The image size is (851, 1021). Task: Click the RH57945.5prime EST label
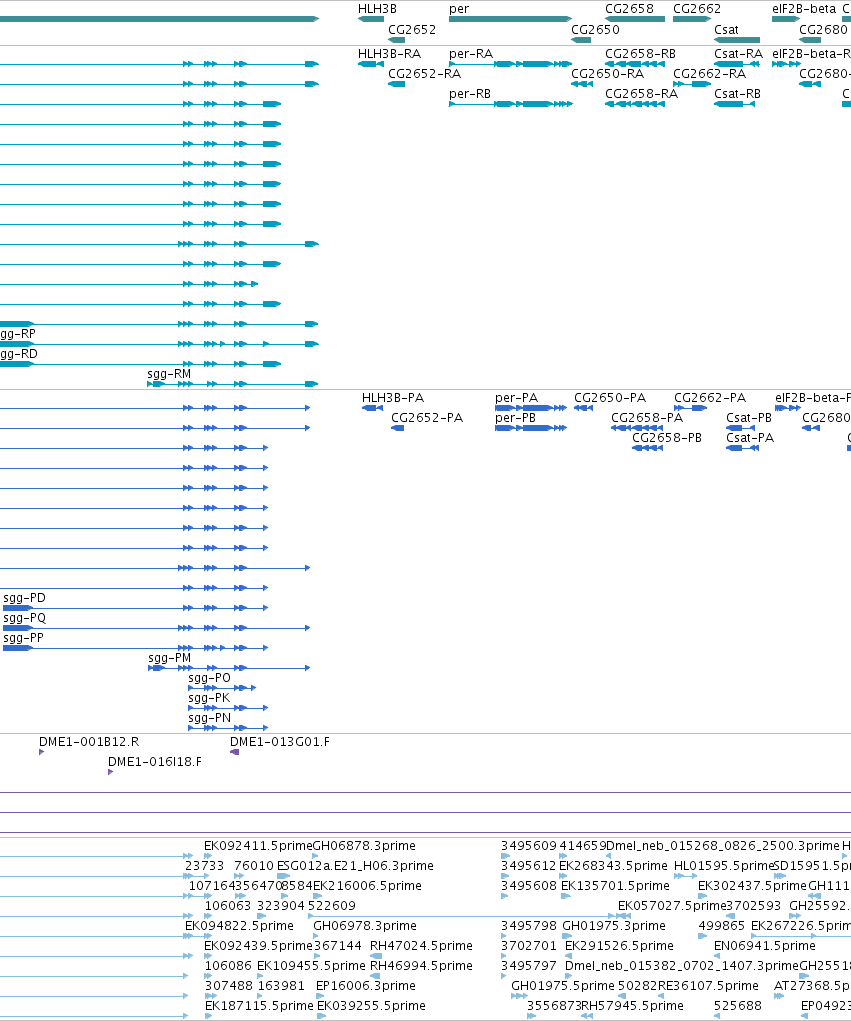(632, 1007)
